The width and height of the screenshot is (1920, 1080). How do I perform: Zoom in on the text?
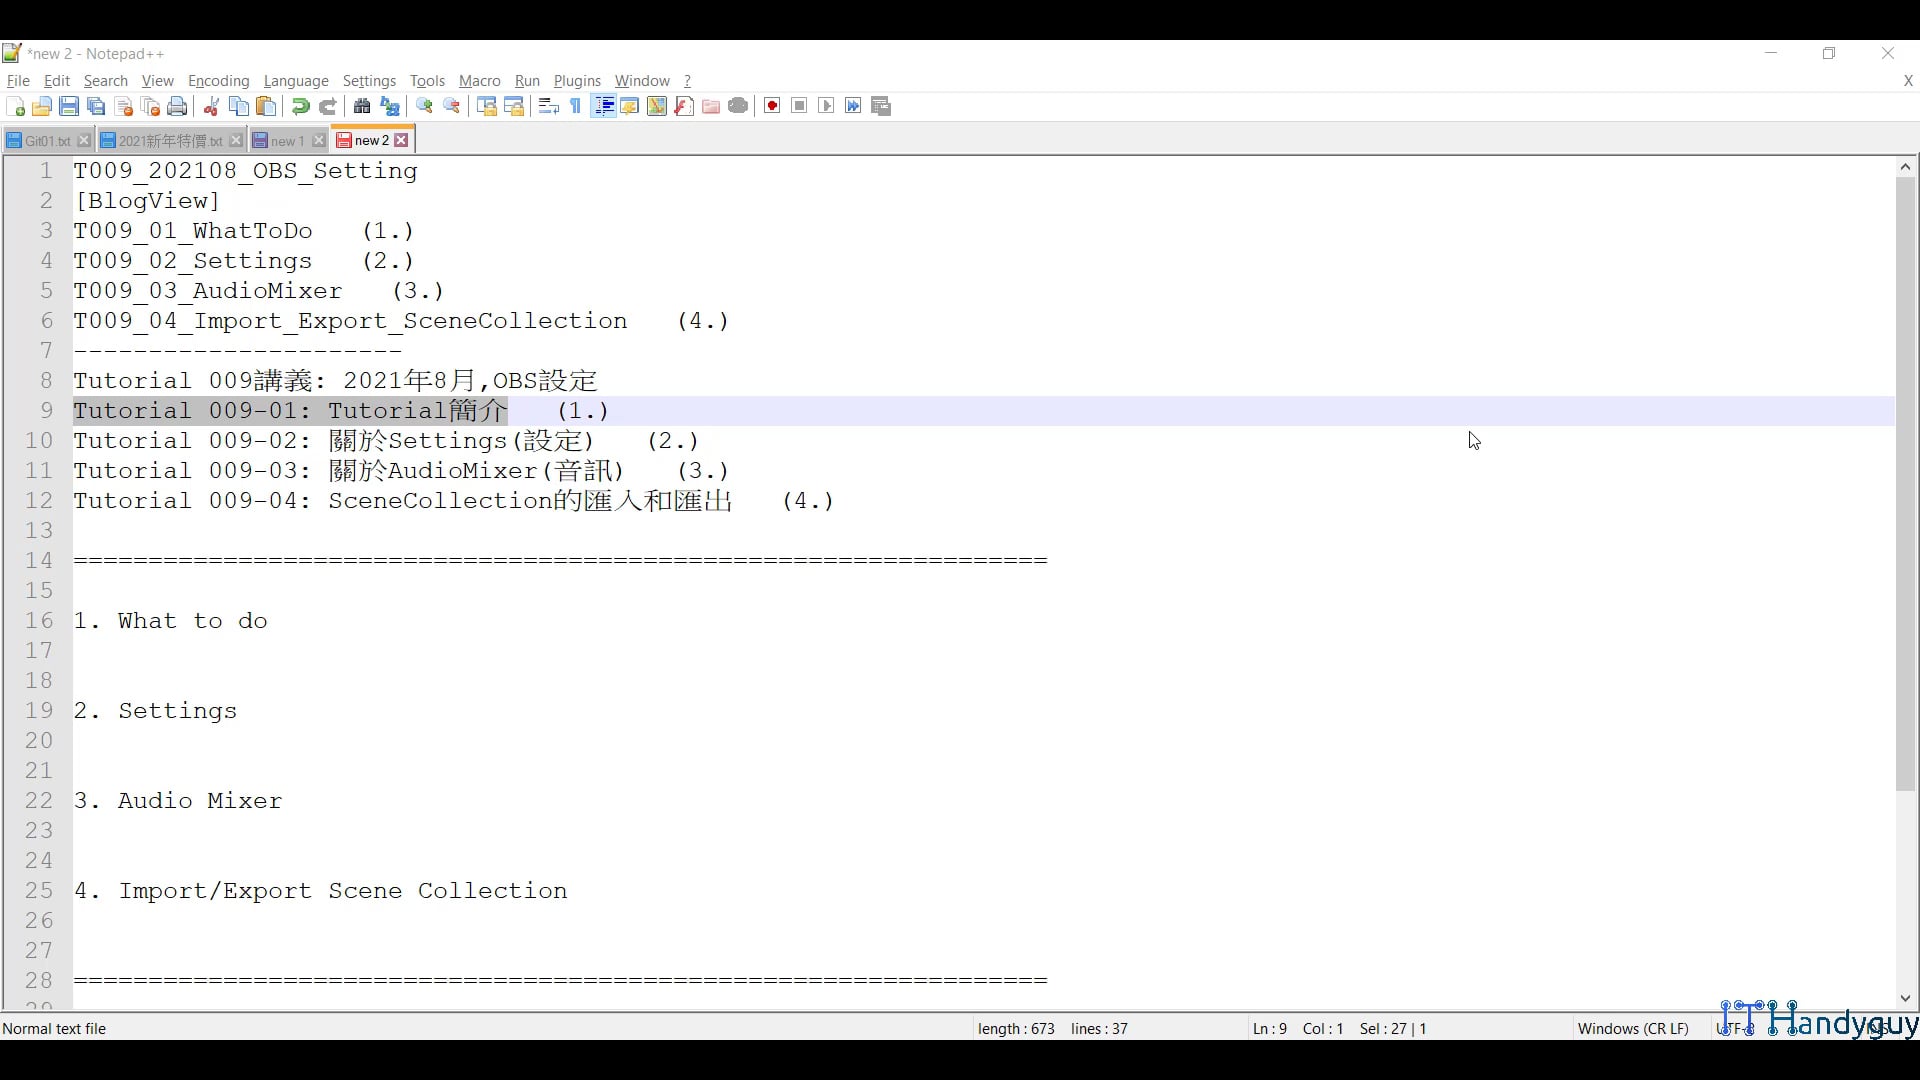424,106
